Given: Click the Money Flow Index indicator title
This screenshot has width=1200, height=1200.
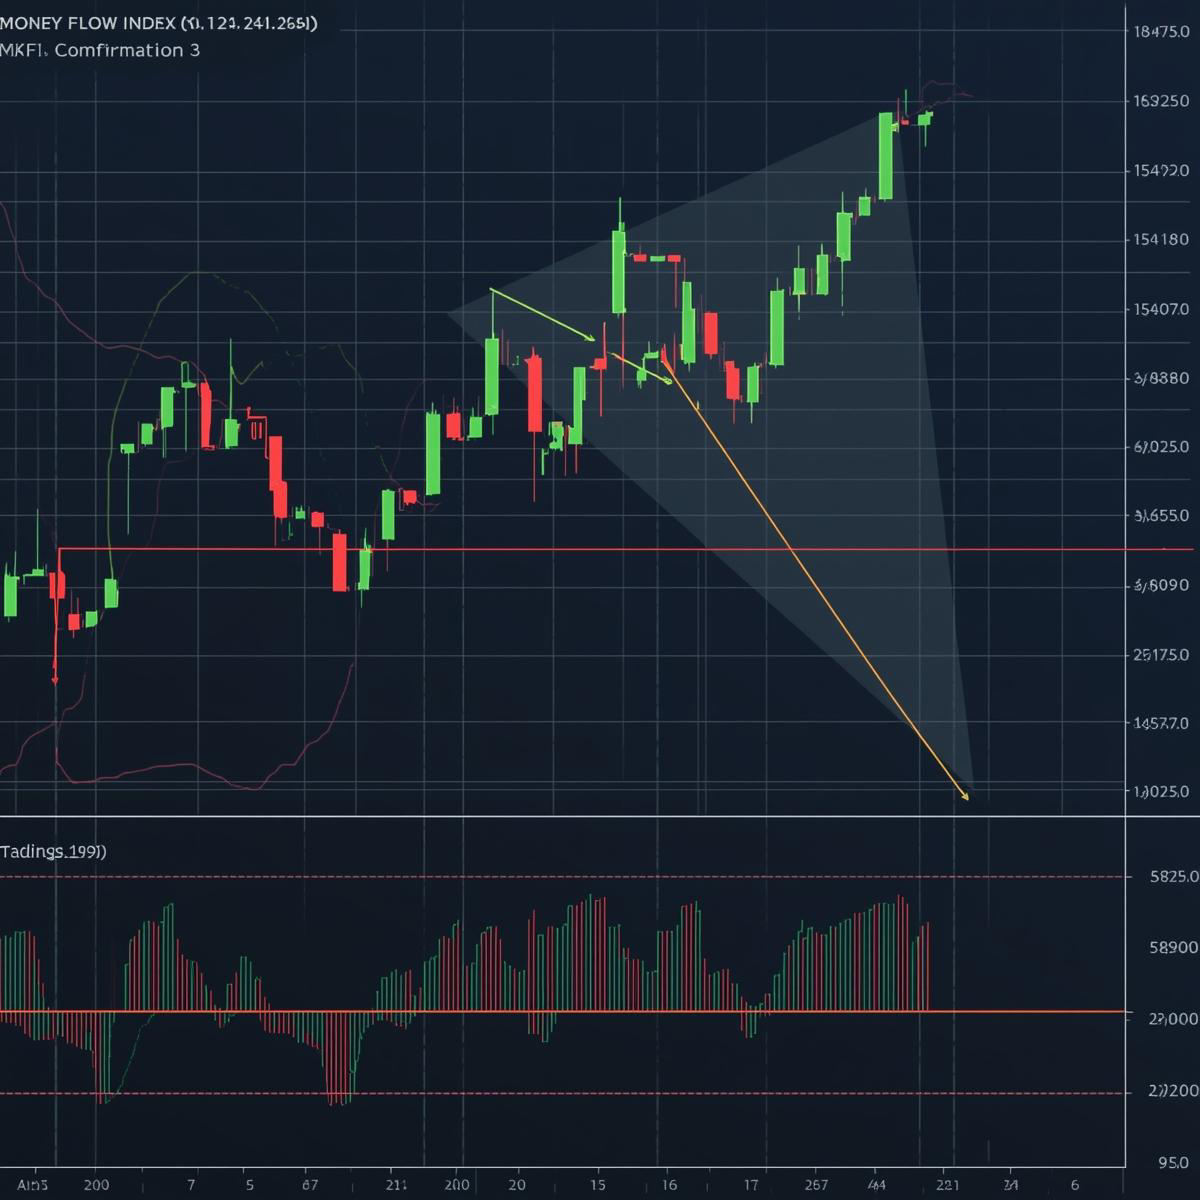Looking at the screenshot, I should tap(158, 23).
